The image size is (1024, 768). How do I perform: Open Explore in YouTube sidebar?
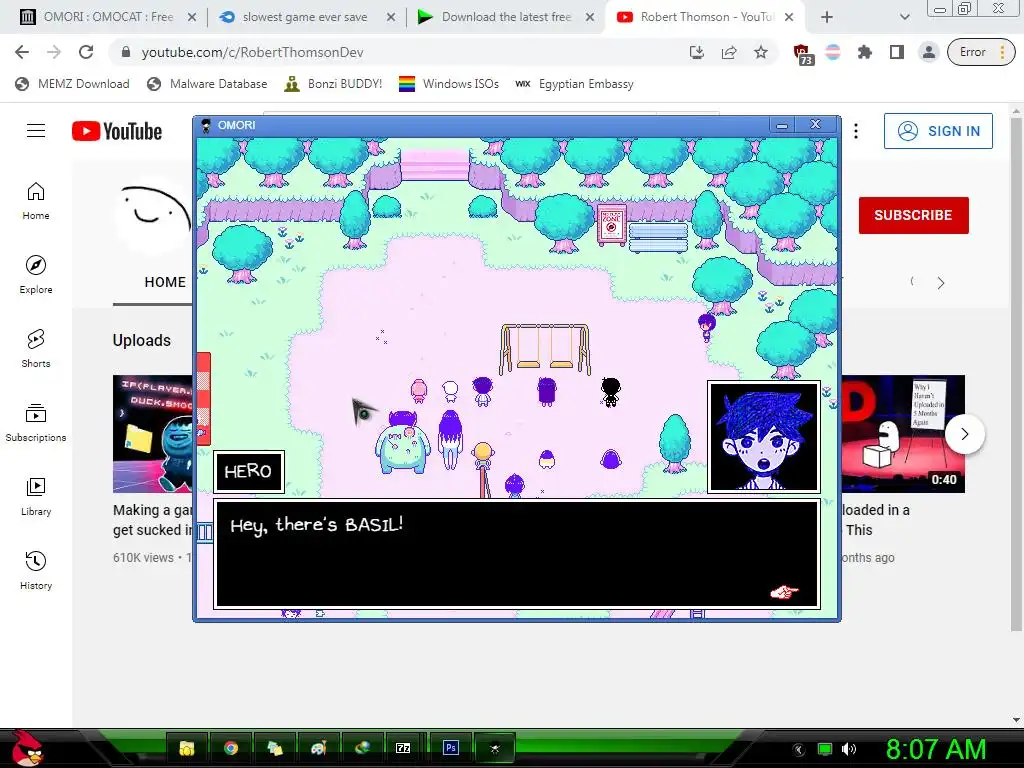[36, 274]
